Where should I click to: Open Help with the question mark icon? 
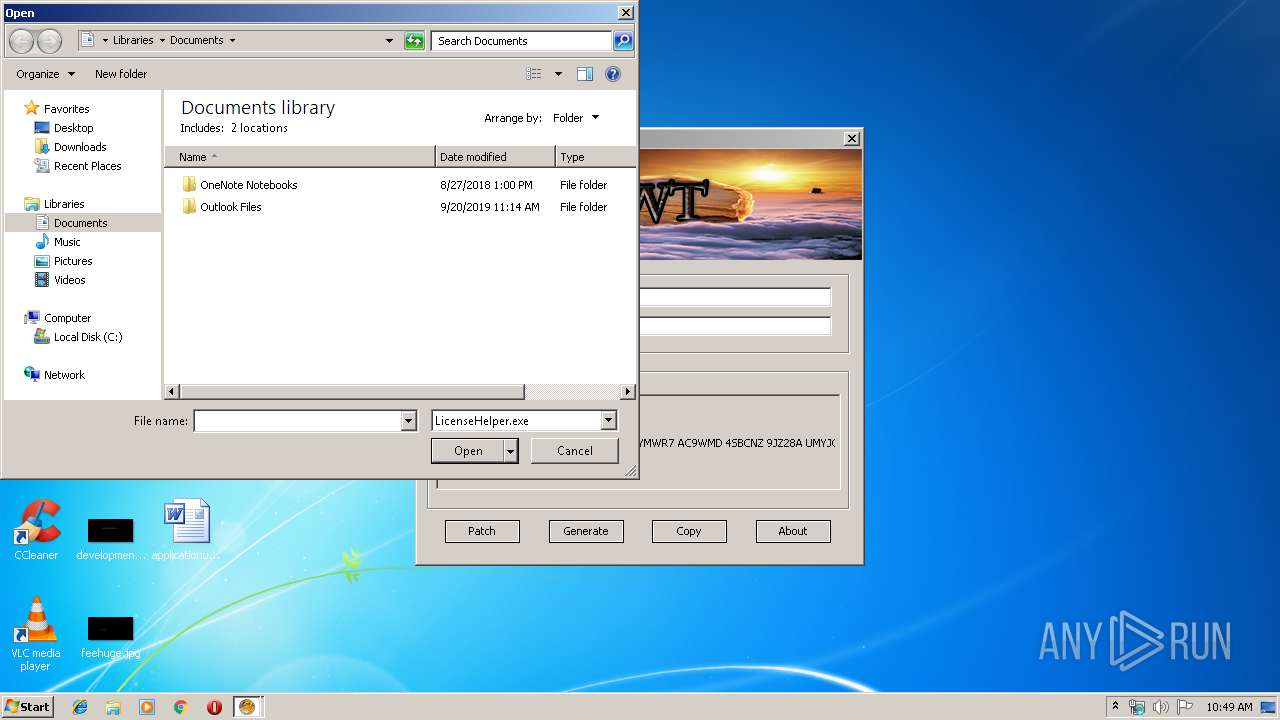pyautogui.click(x=613, y=74)
